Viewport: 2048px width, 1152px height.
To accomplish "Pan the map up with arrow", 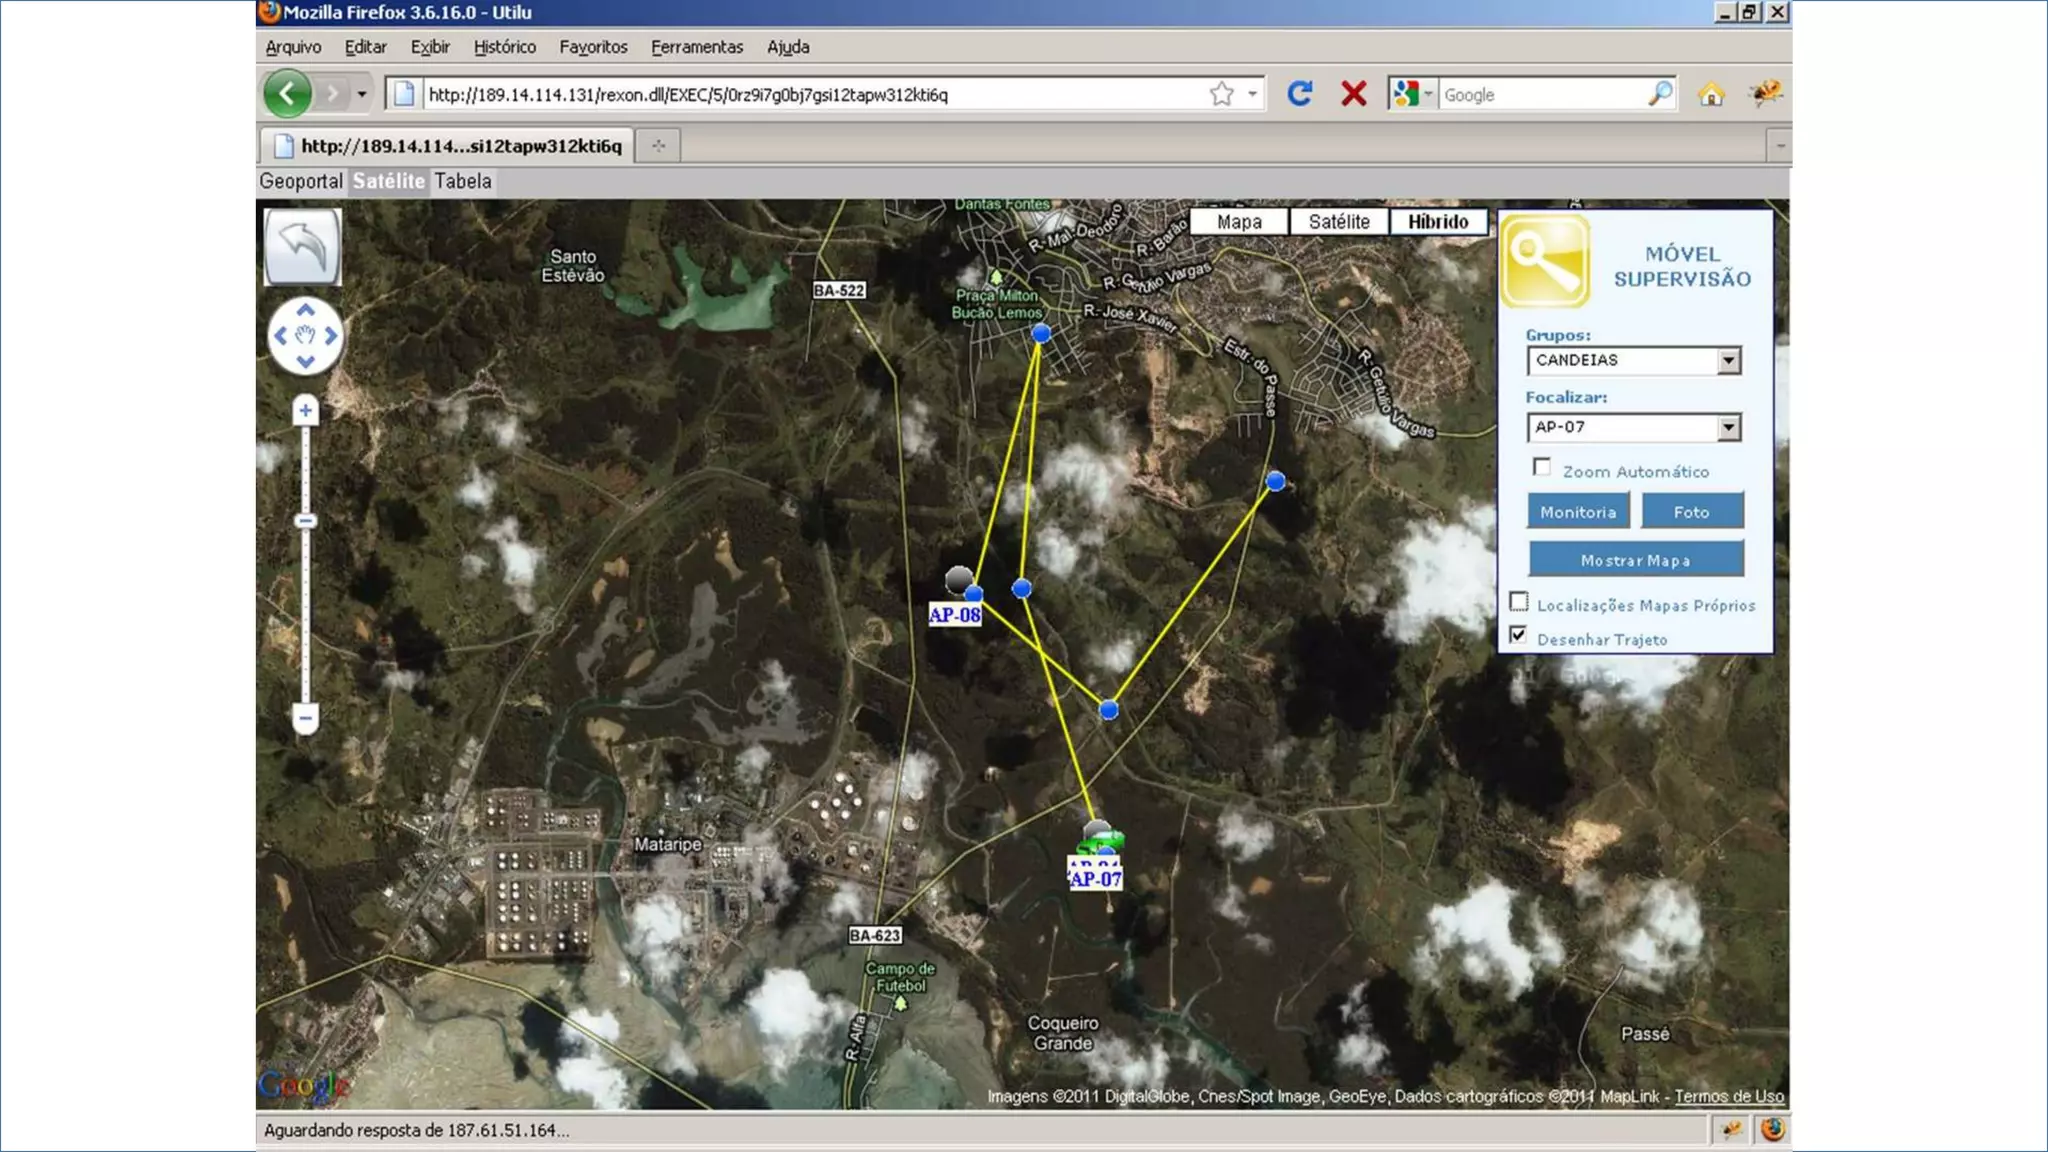I will tap(305, 310).
